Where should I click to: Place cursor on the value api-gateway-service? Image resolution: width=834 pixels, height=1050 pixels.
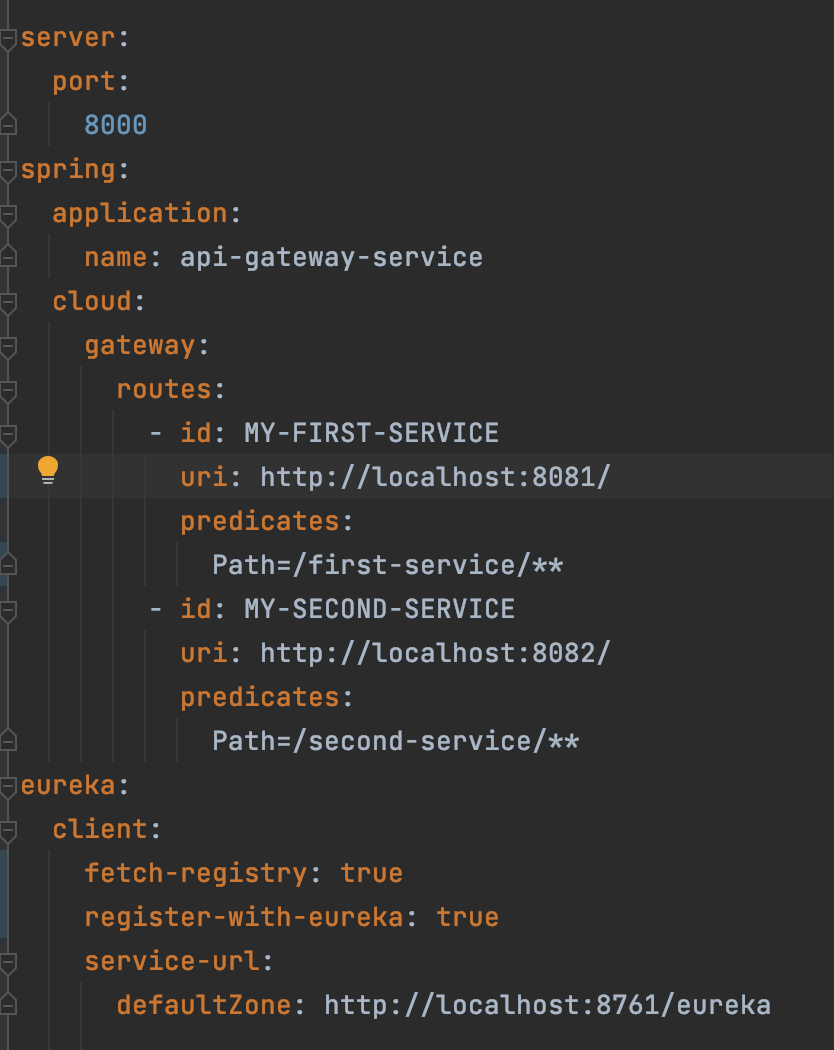pyautogui.click(x=330, y=257)
